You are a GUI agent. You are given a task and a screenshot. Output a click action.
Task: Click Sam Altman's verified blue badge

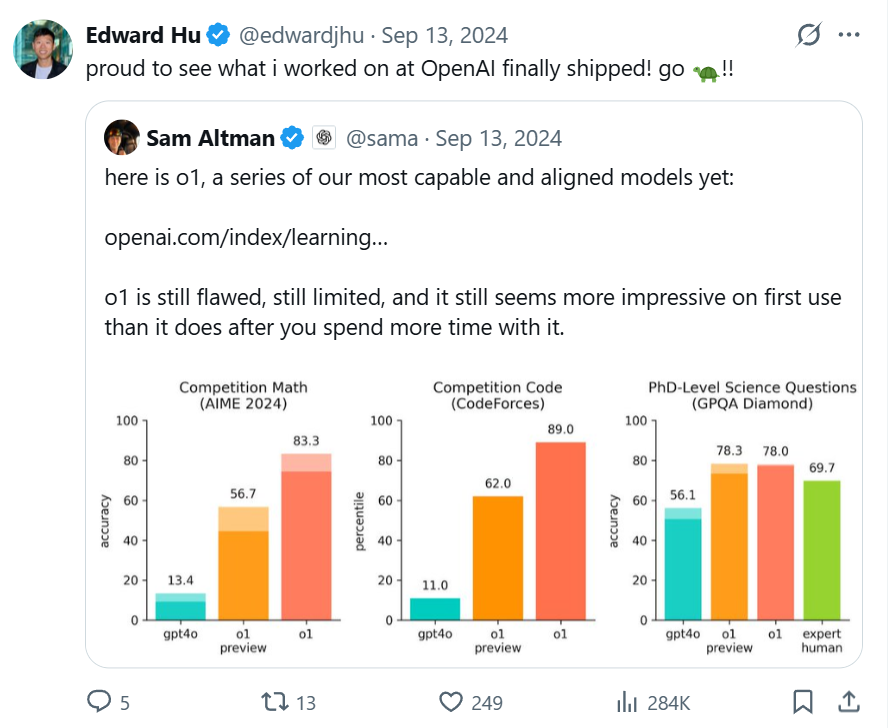(292, 138)
